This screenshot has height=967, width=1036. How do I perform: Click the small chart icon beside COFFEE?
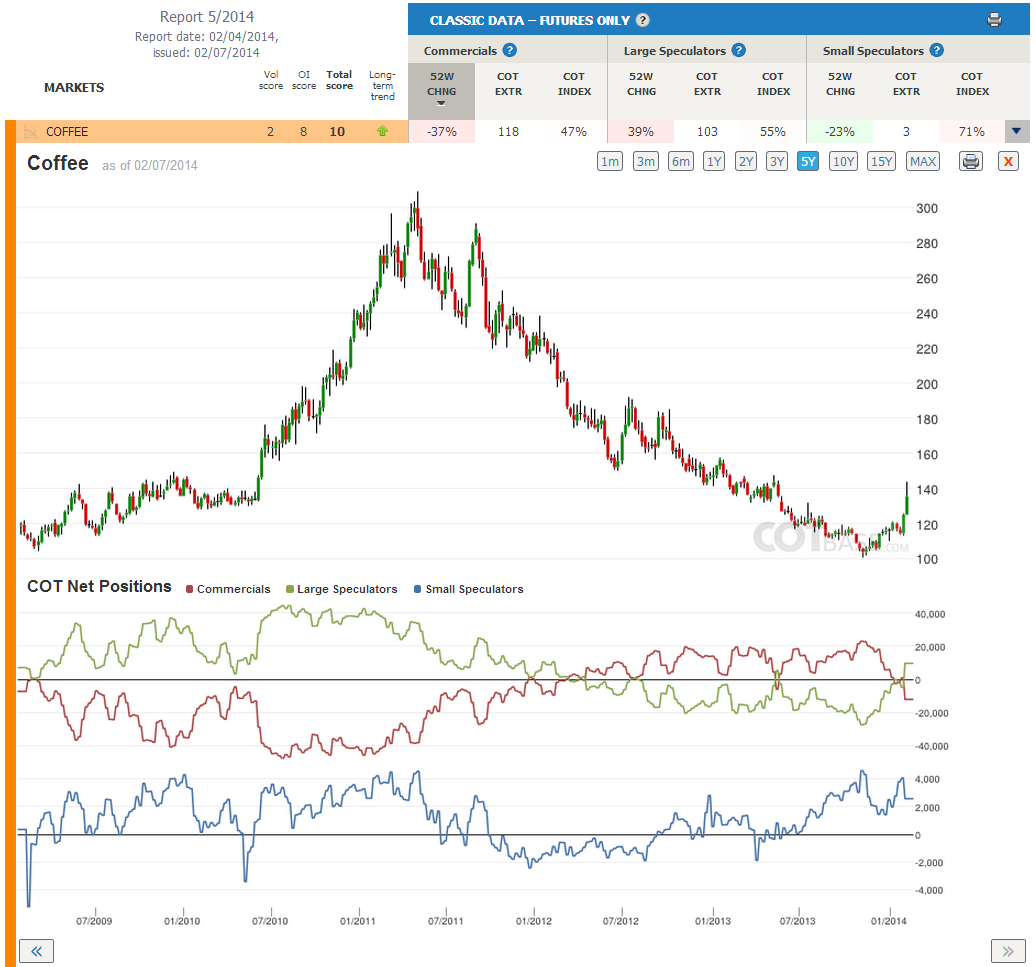[x=30, y=131]
